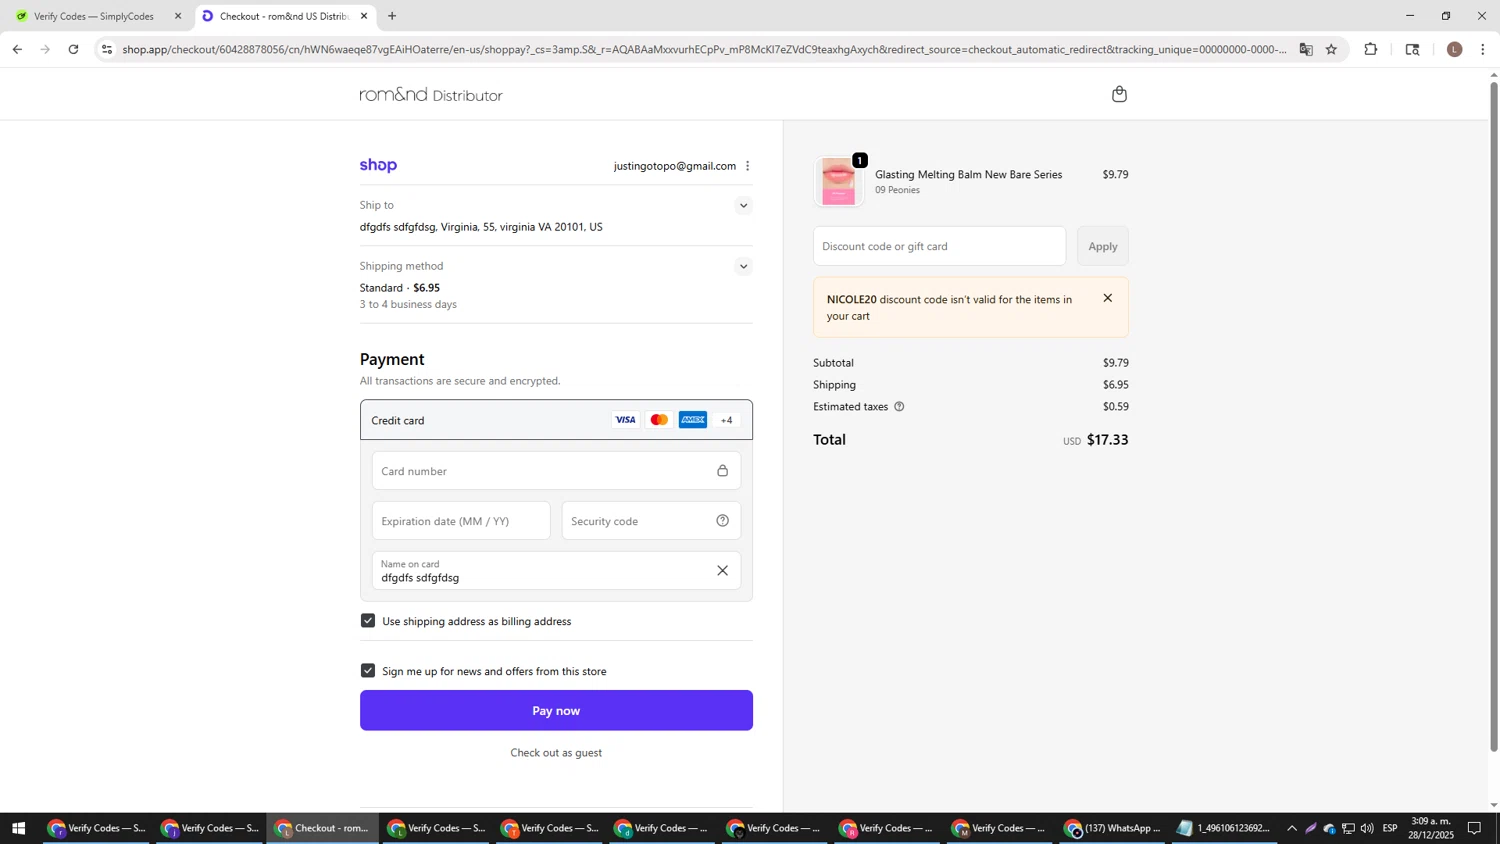Click the URL address bar
The height and width of the screenshot is (844, 1500).
tap(704, 49)
